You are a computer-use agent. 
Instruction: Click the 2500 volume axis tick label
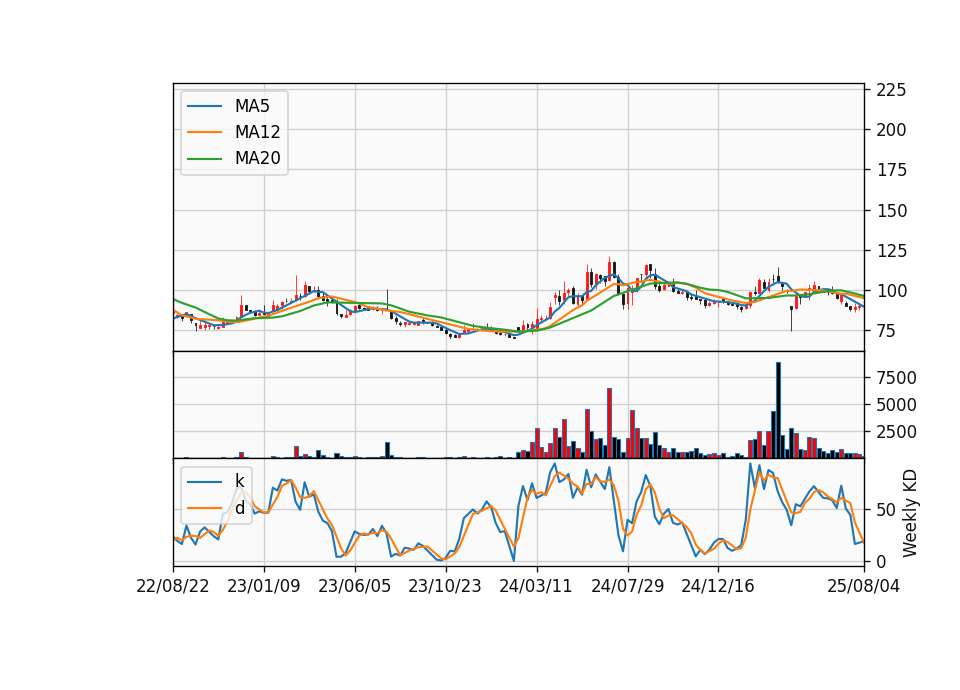896,432
